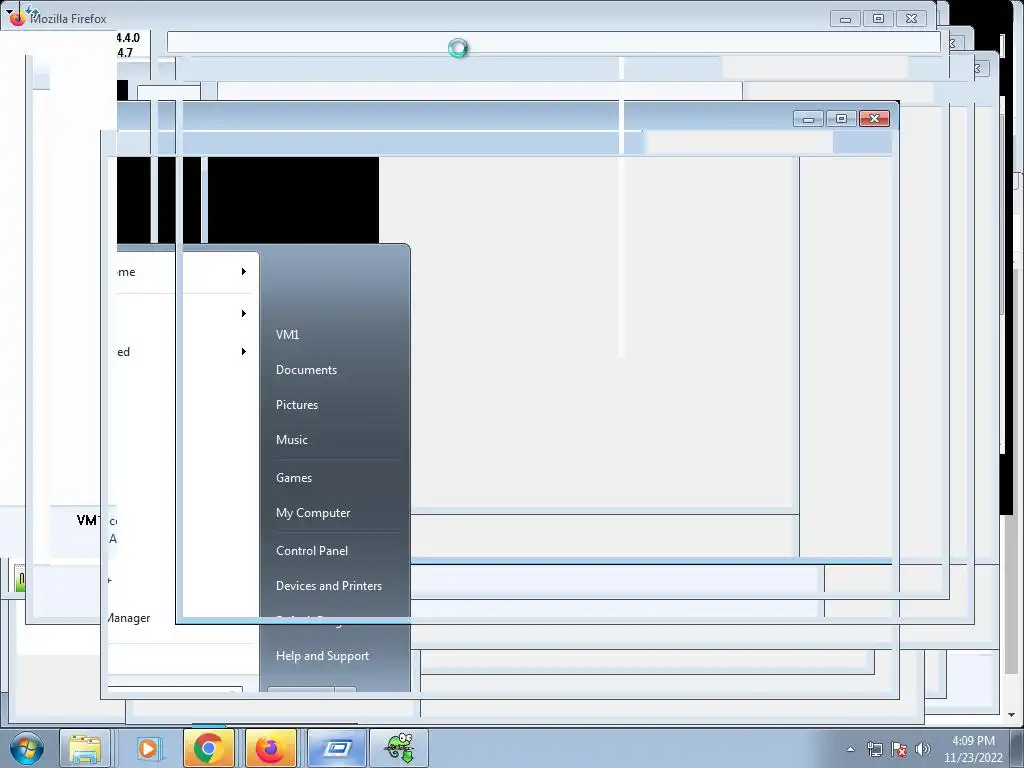Open Help and Support in Start menu
The height and width of the screenshot is (768, 1024).
(322, 656)
